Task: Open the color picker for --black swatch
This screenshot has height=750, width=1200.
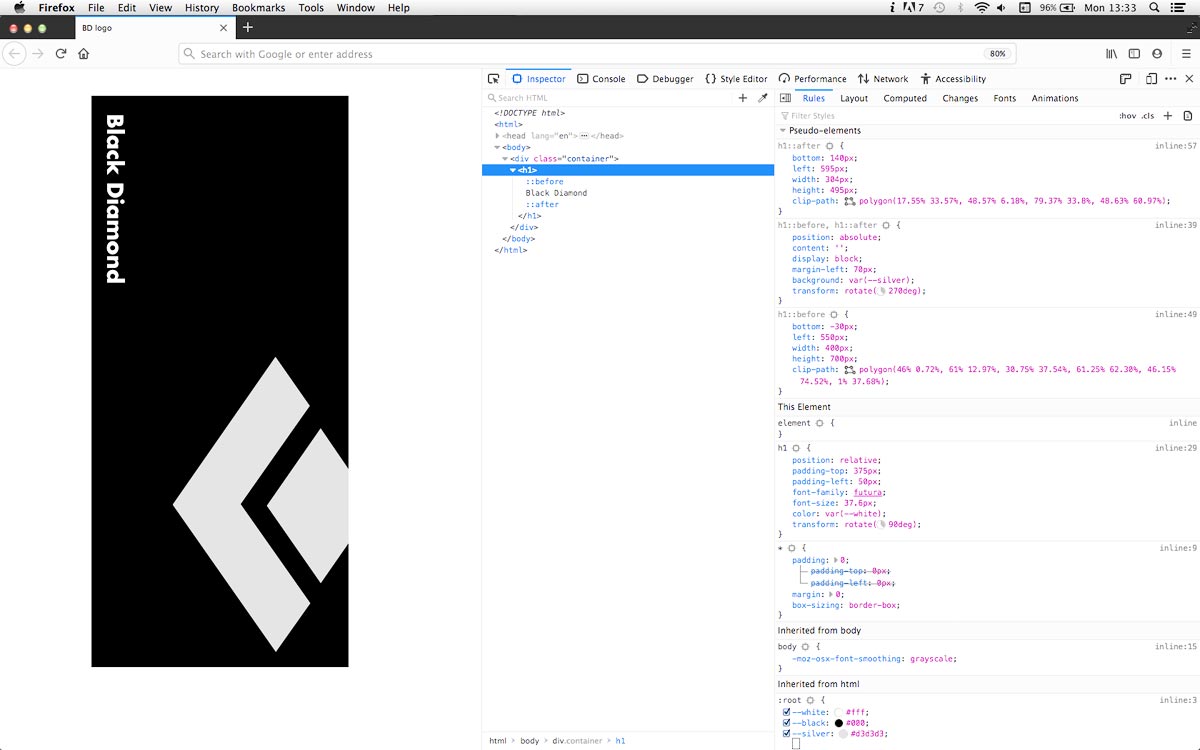Action: click(x=838, y=723)
